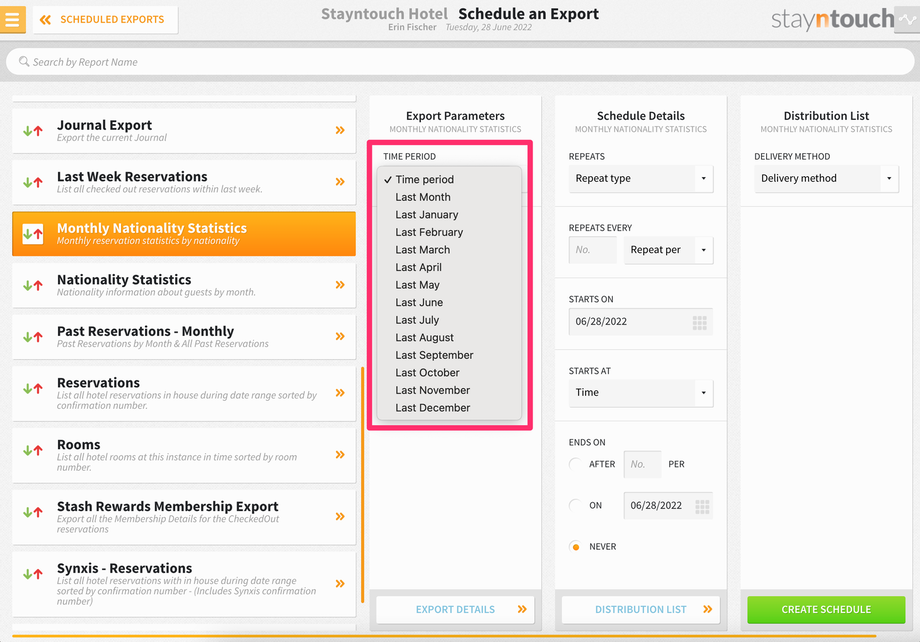Select Monthly Nationality Statistics row
Viewport: 920px width, 642px height.
(x=184, y=234)
